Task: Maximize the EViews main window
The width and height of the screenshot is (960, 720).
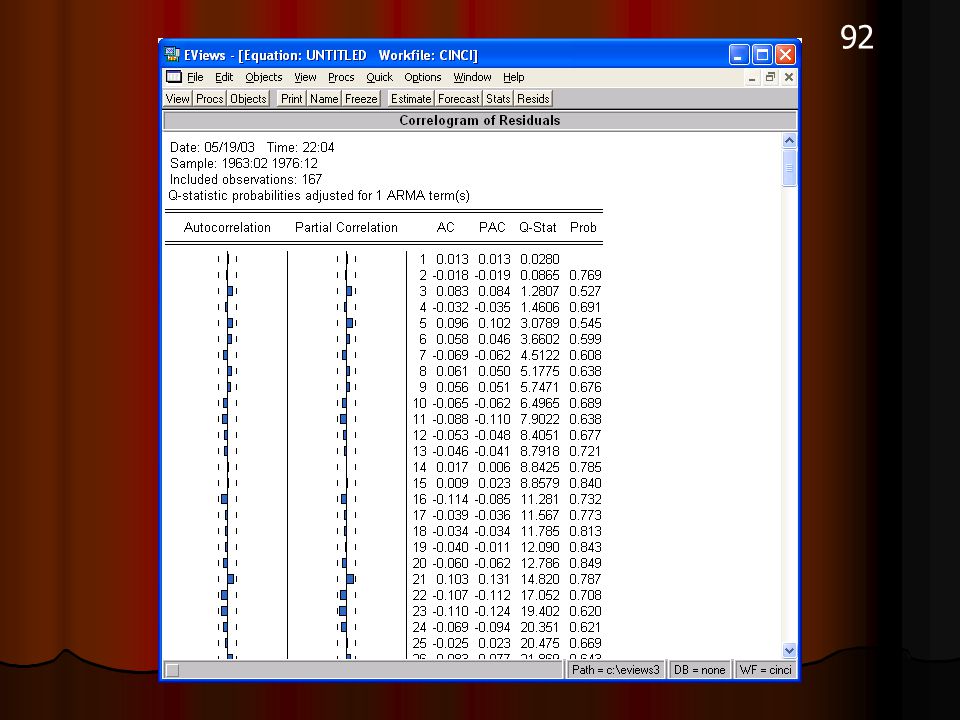Action: (x=762, y=55)
